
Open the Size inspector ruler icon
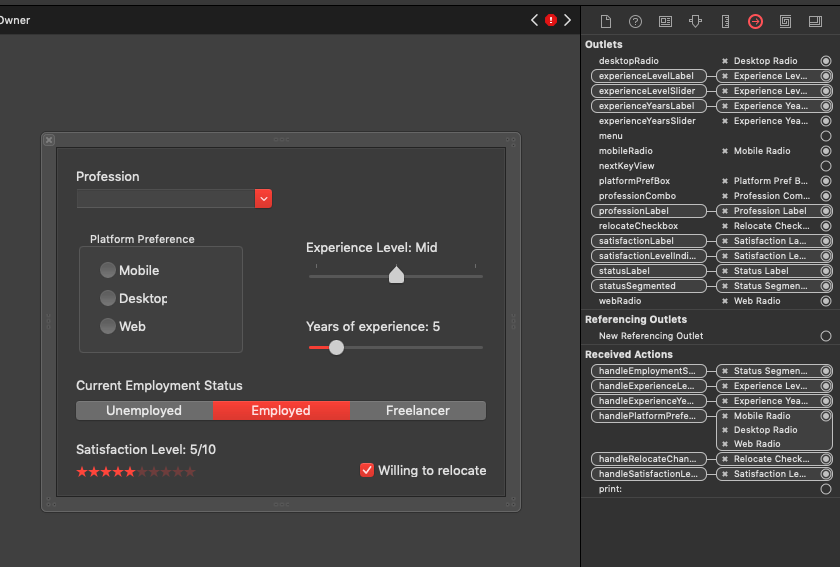tap(725, 21)
